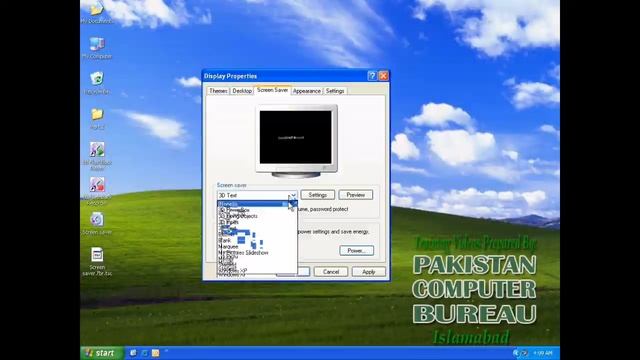Select the Recycle Bin desktop icon
The image size is (640, 360).
tap(97, 82)
